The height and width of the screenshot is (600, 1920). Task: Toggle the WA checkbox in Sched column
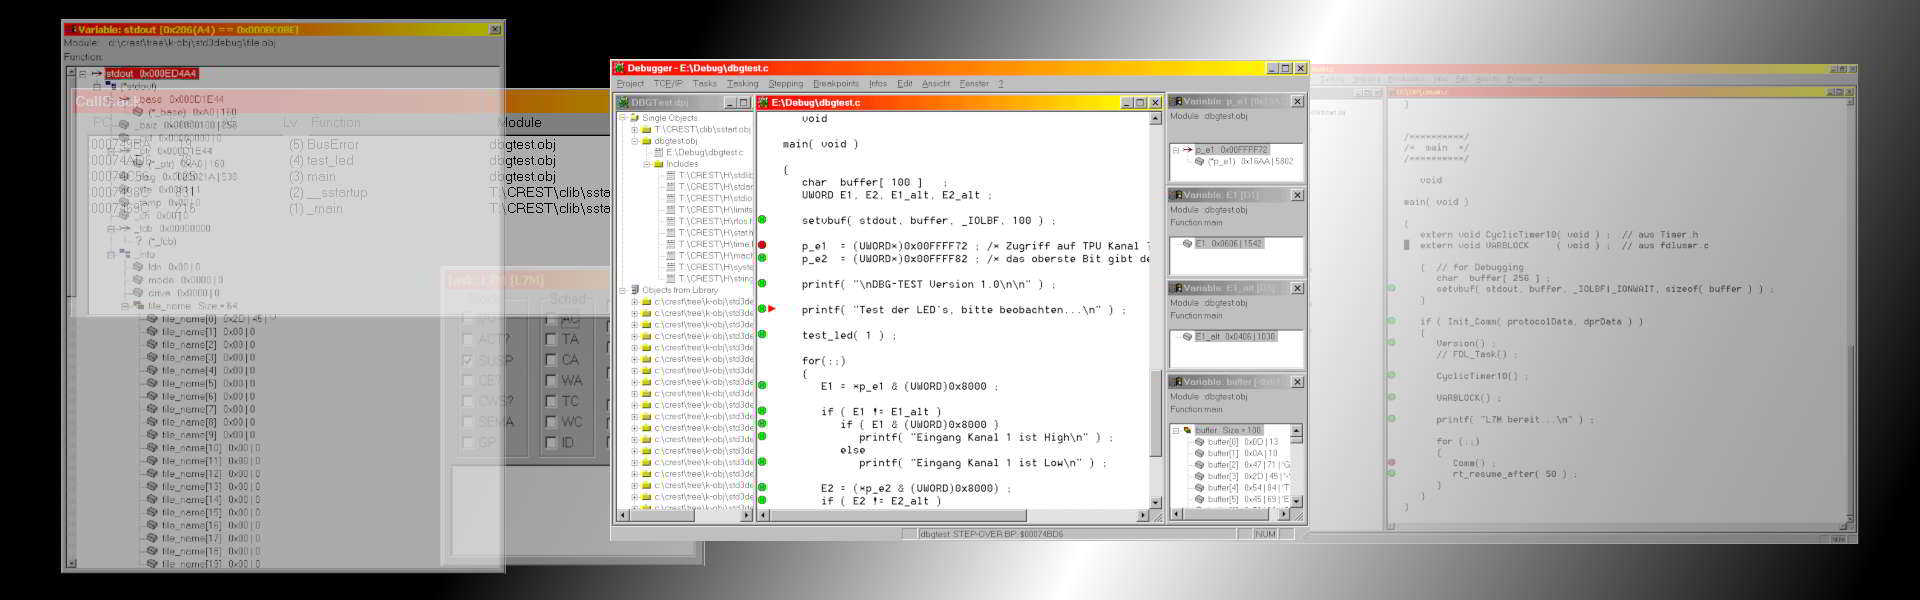pyautogui.click(x=550, y=380)
